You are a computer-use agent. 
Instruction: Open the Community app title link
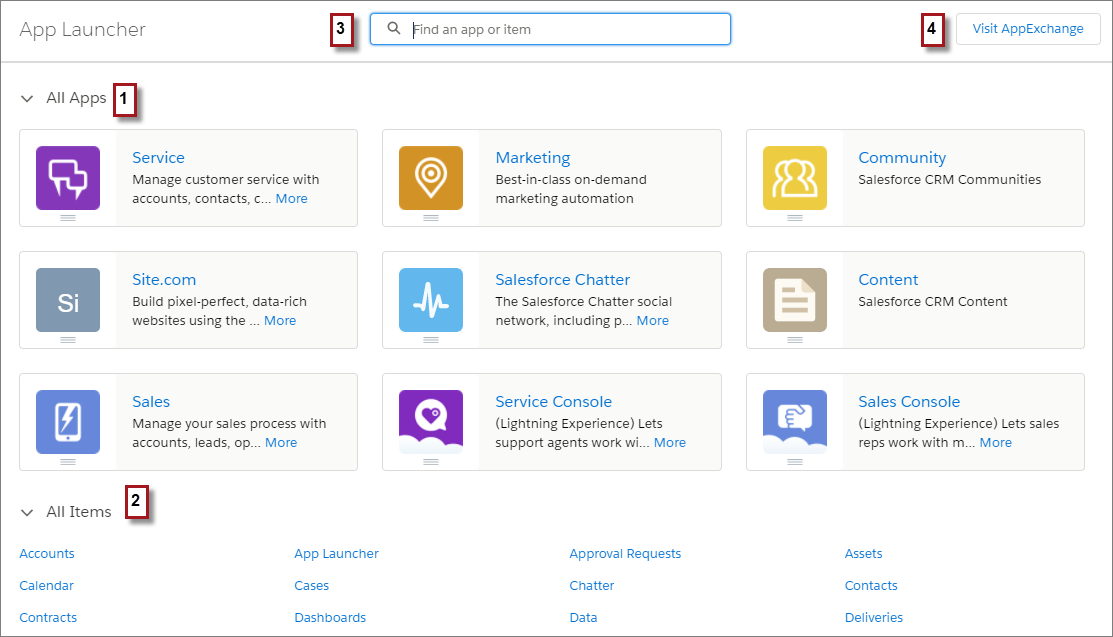(902, 158)
